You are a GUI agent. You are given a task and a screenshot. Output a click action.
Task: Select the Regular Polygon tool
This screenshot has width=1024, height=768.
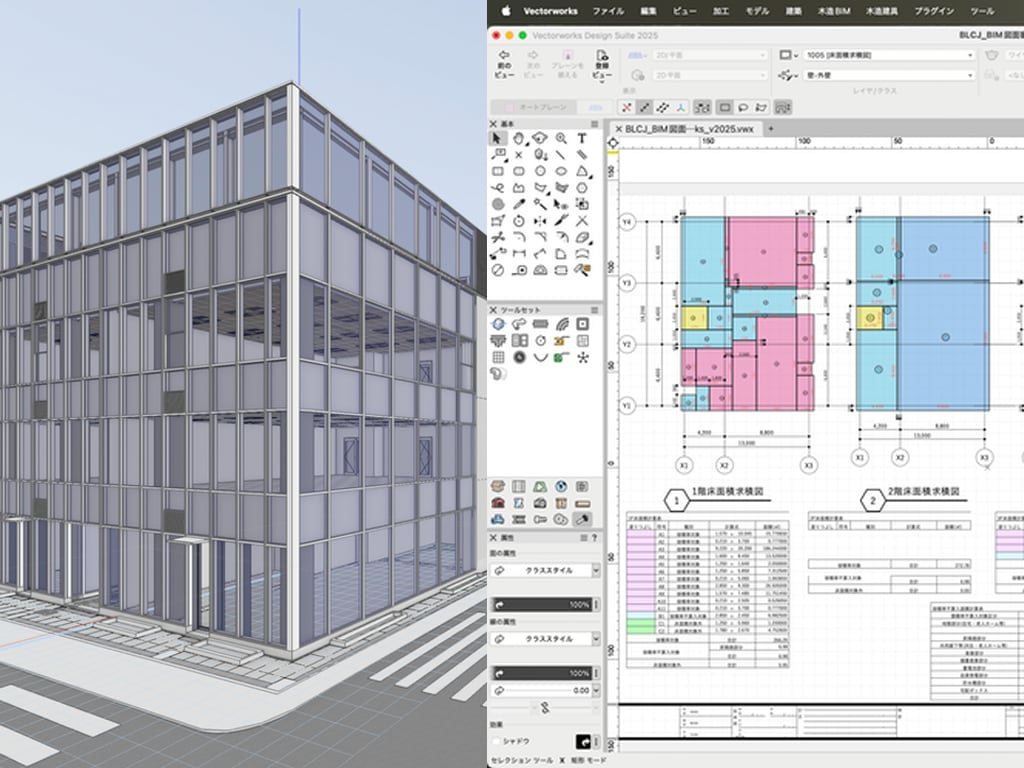tap(582, 188)
